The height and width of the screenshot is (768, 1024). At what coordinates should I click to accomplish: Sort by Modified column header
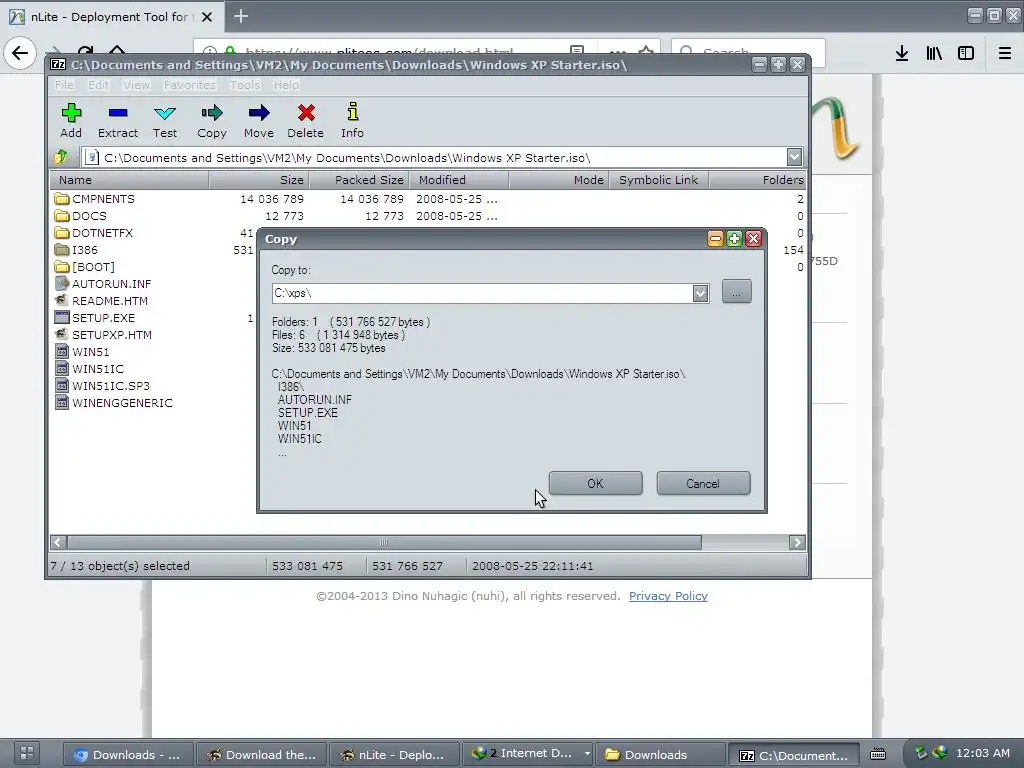coord(459,180)
